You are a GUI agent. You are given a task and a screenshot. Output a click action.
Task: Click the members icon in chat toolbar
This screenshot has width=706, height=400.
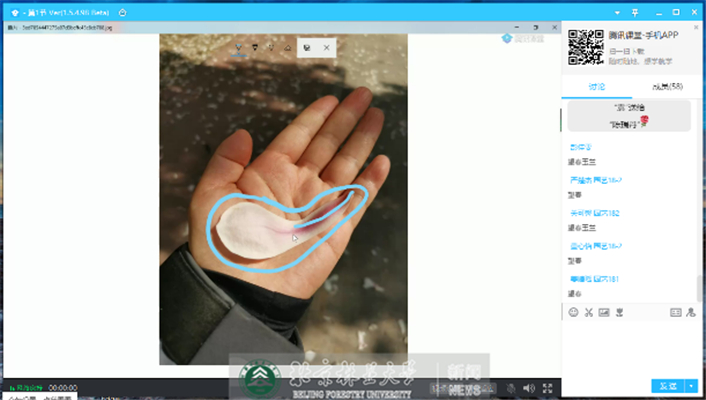691,312
